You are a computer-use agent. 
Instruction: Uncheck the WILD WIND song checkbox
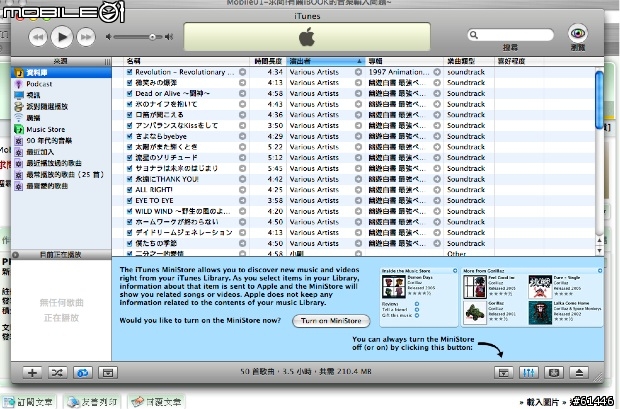tap(129, 211)
